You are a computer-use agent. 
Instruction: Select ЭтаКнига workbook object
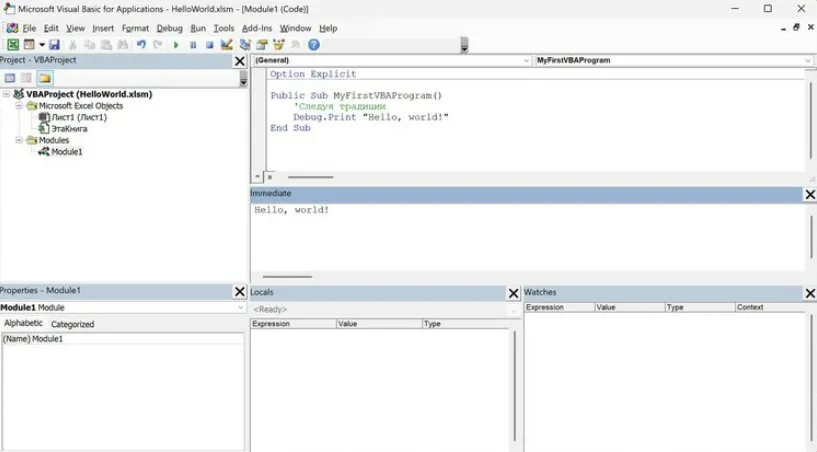(x=69, y=129)
